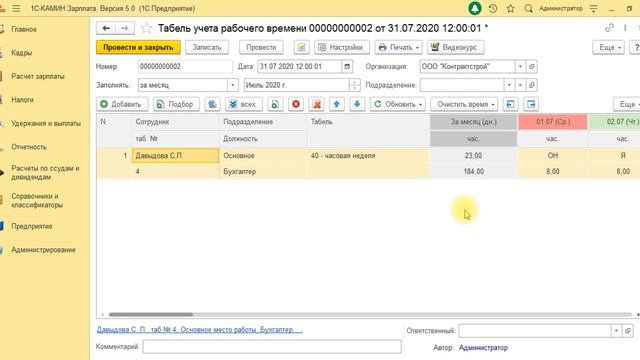Focus the Комментарий input field
This screenshot has width=640, height=360.
point(272,347)
